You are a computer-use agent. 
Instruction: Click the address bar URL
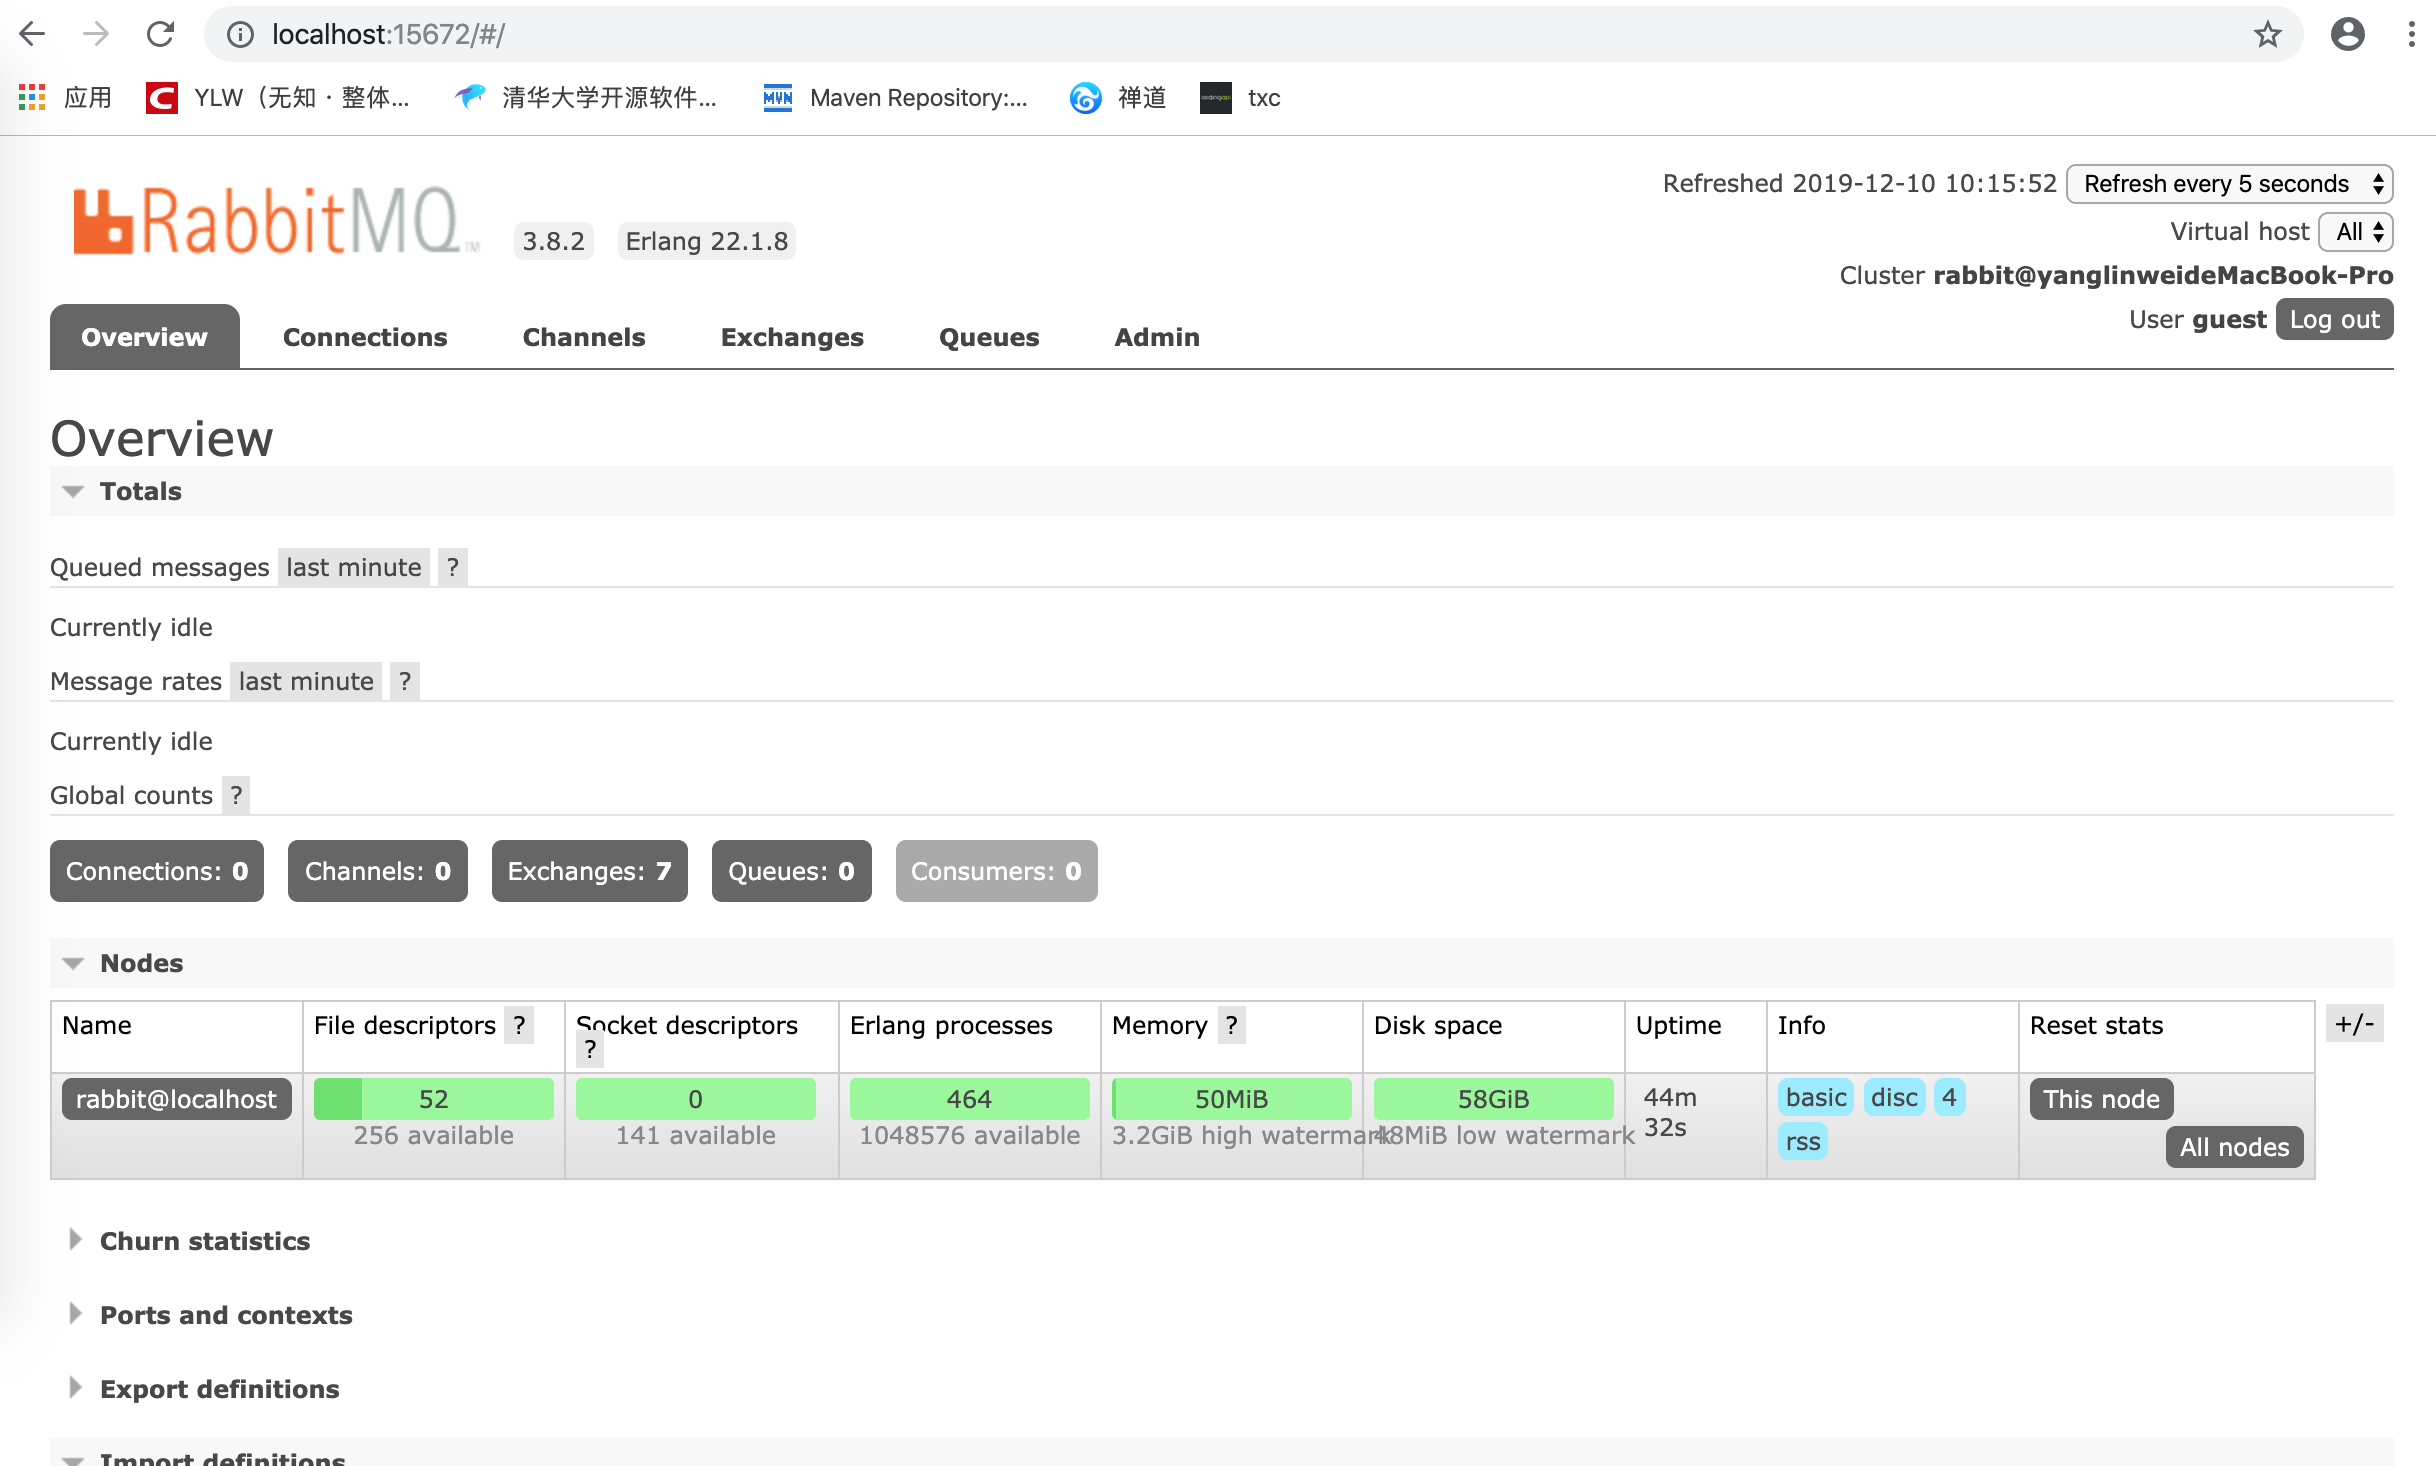[388, 35]
